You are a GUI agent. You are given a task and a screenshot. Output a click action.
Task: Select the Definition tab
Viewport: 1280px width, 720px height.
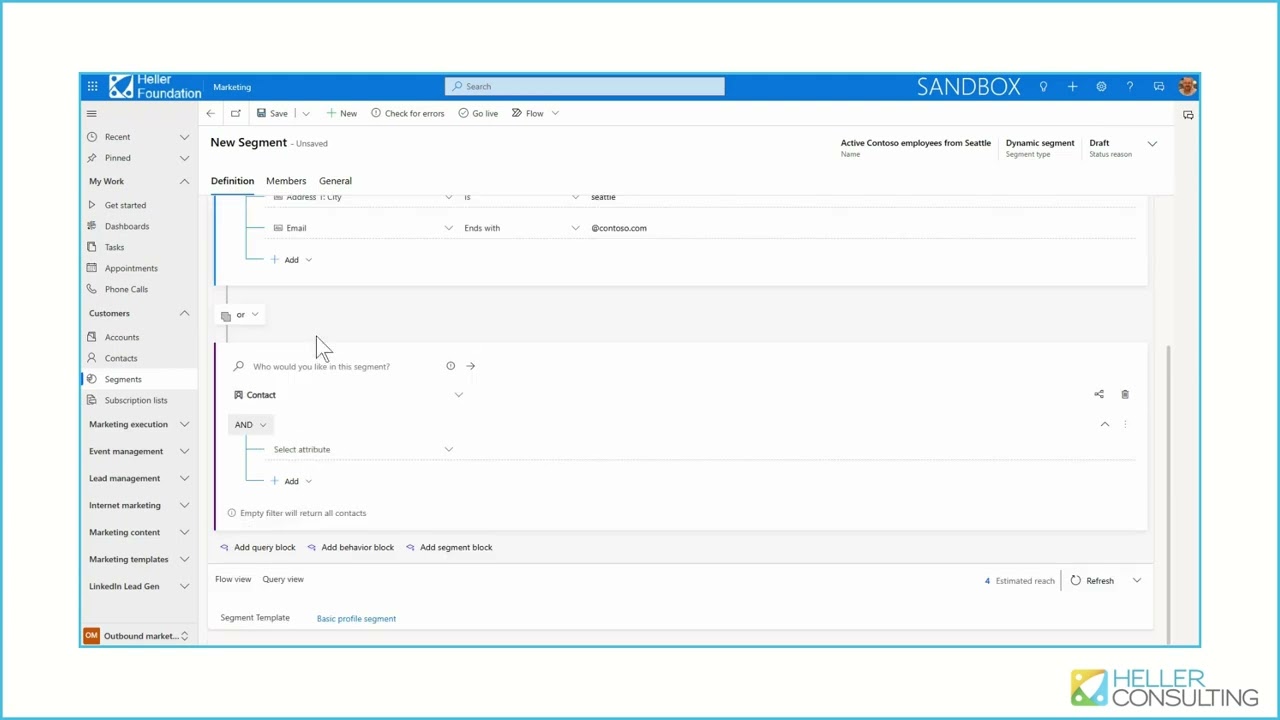pyautogui.click(x=232, y=181)
